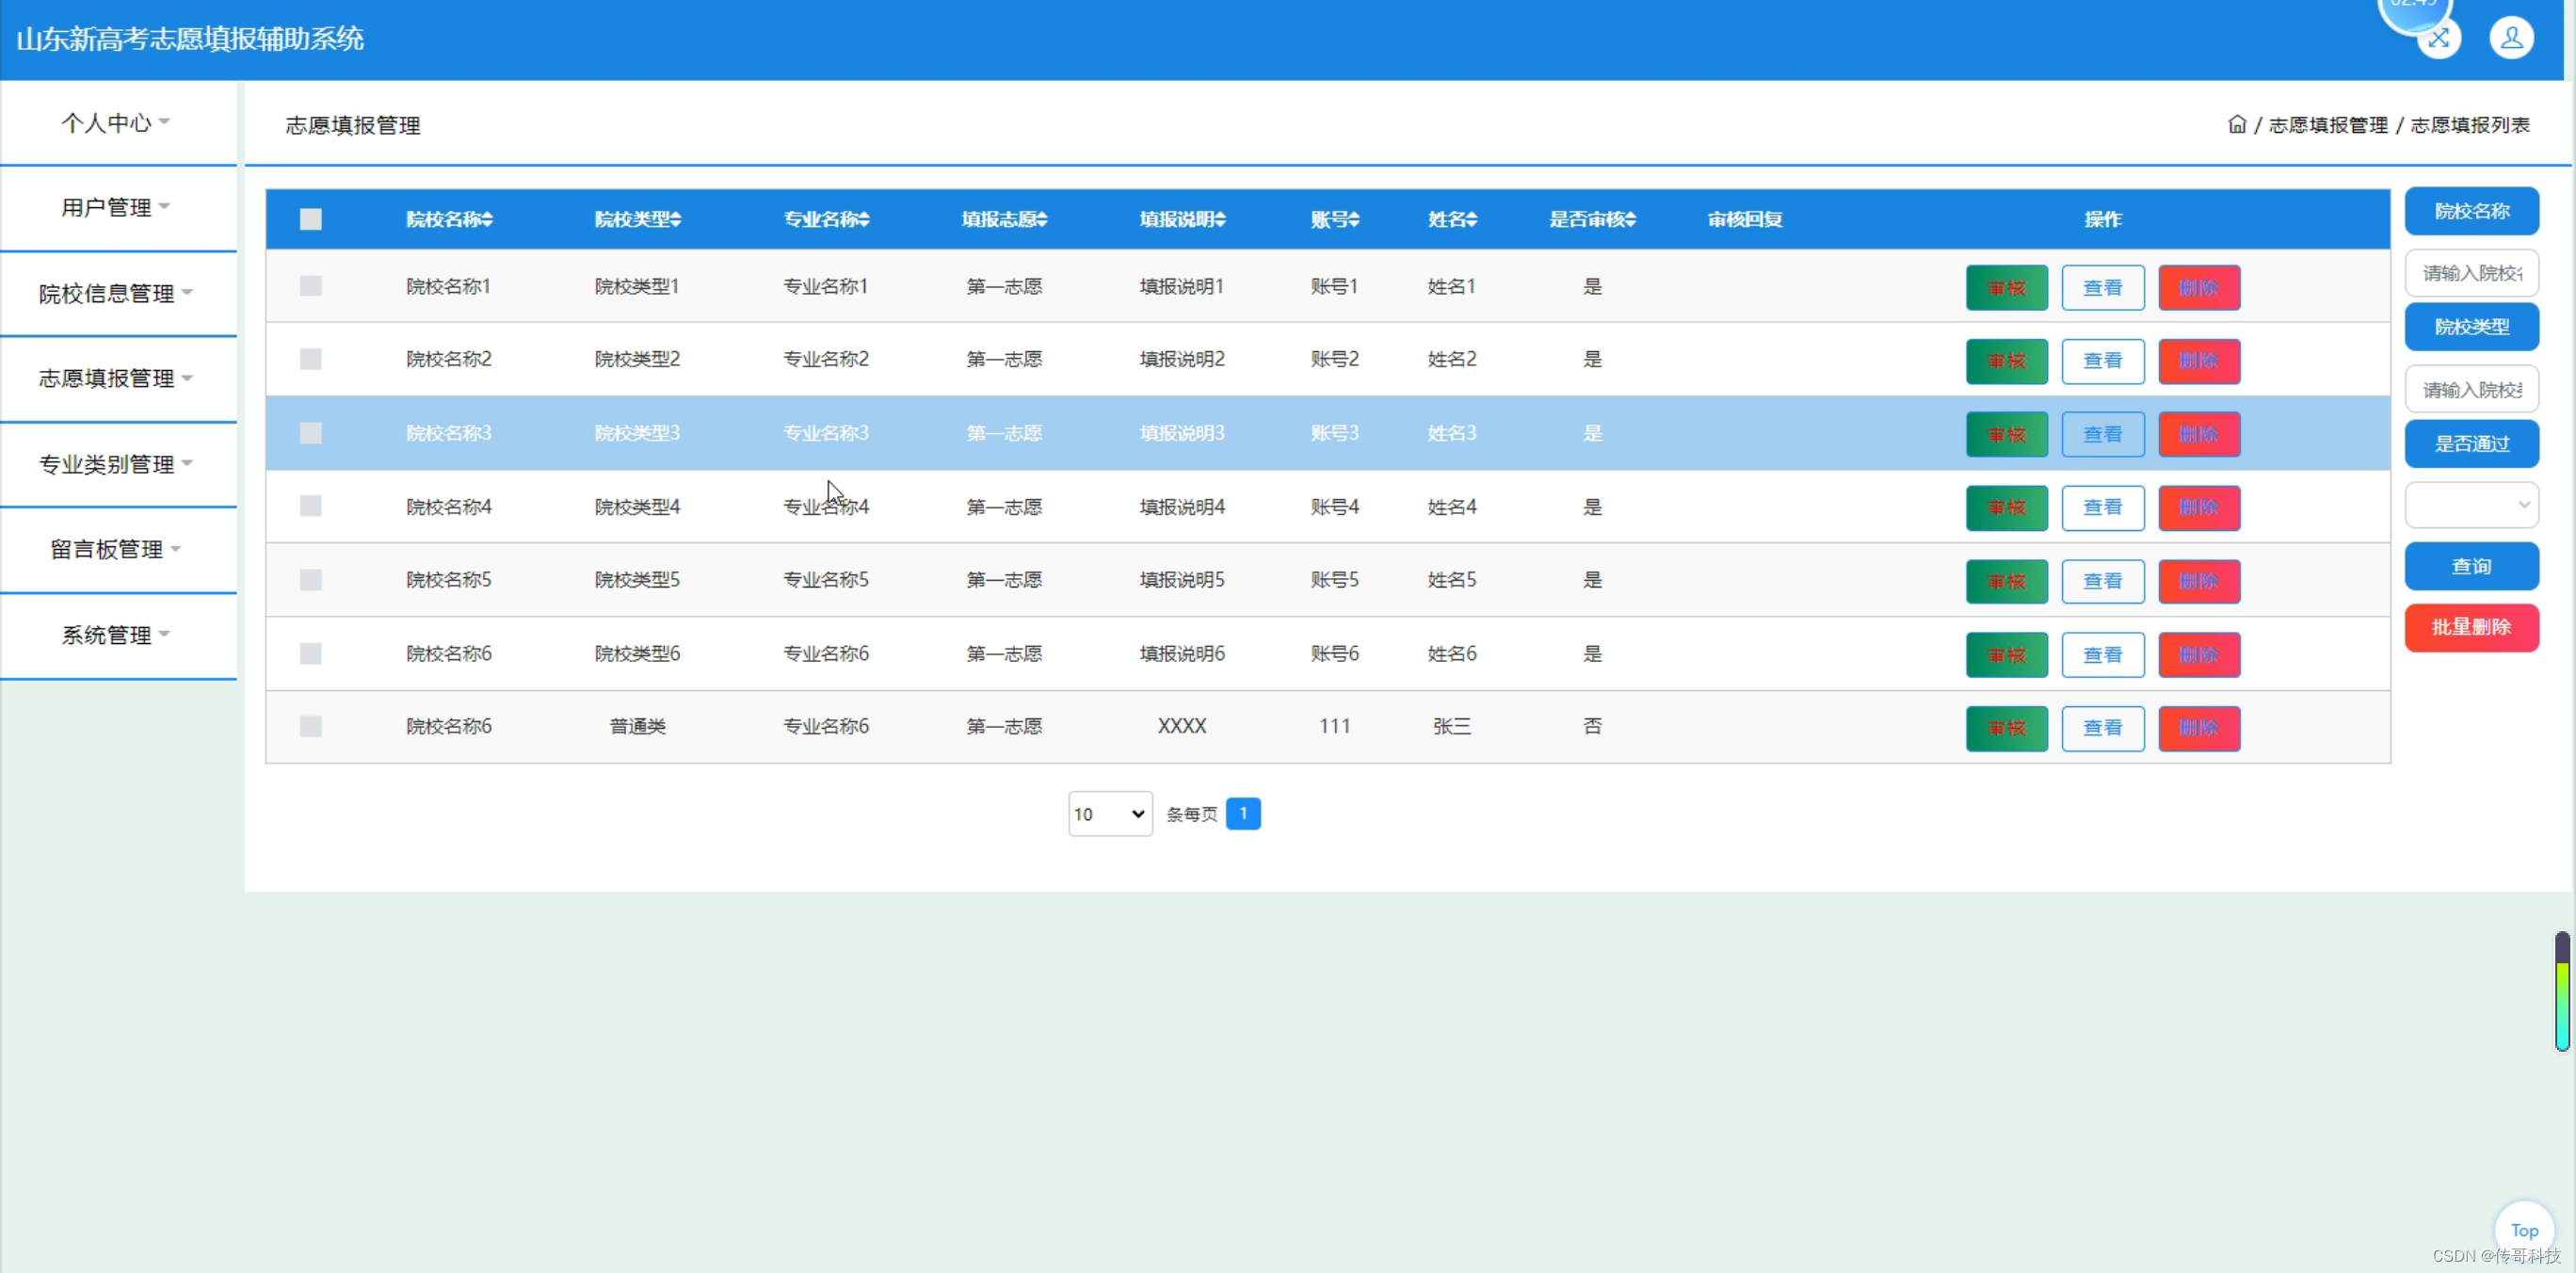Click the Top scroll-to-top button
Viewport: 2576px width, 1273px height.
pyautogui.click(x=2523, y=1230)
